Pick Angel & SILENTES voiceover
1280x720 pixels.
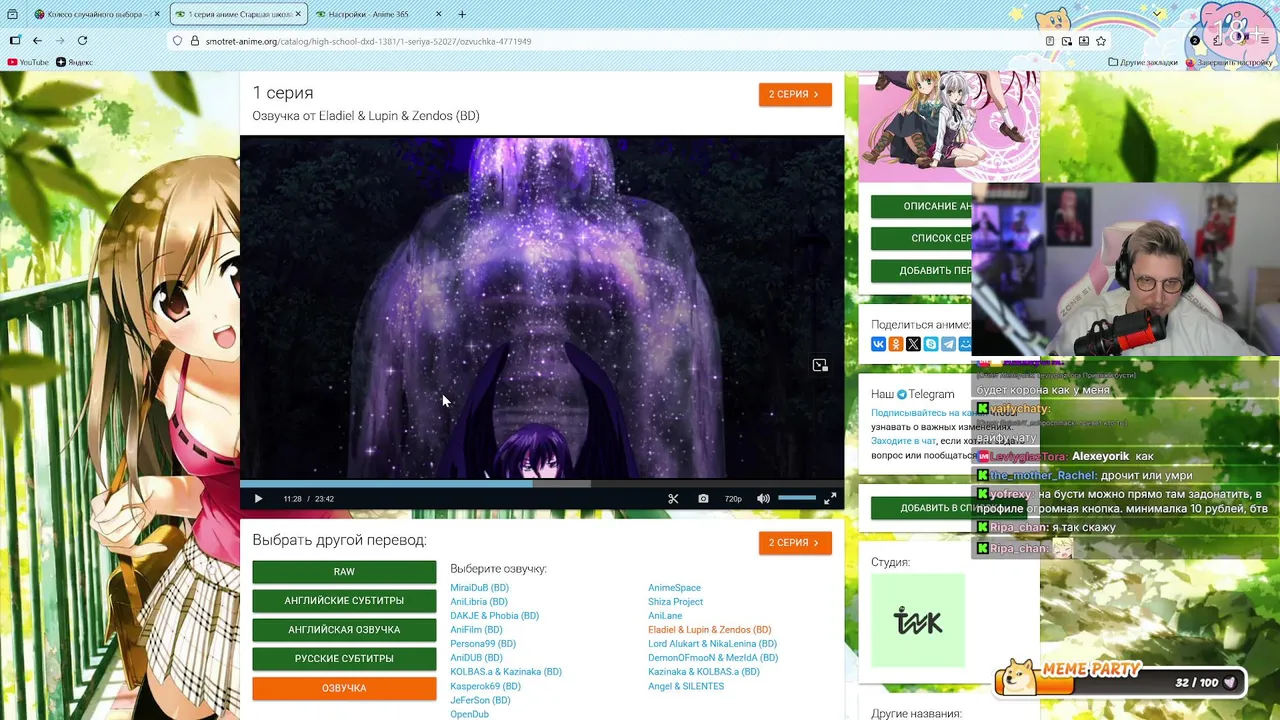pyautogui.click(x=686, y=687)
